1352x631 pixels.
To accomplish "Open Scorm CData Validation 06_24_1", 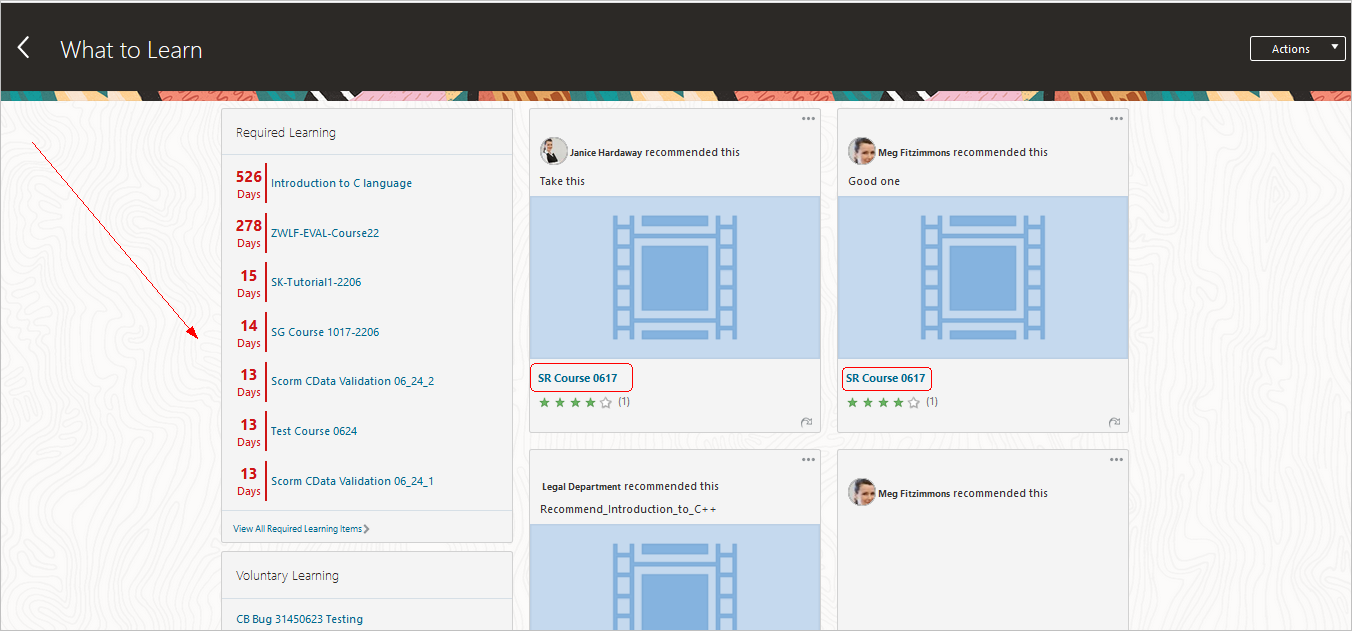I will pos(352,481).
